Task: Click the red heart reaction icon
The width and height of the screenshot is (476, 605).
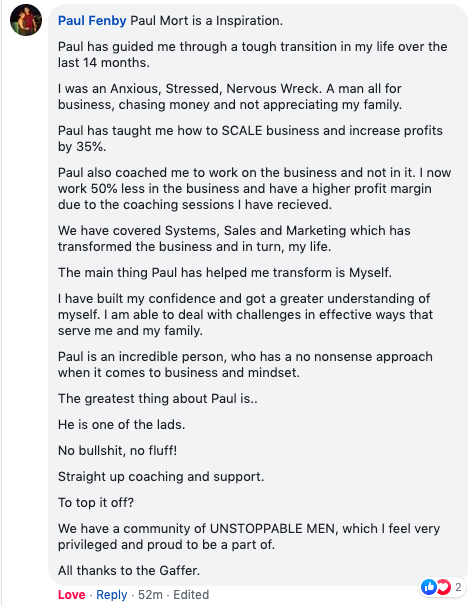Action: (443, 587)
